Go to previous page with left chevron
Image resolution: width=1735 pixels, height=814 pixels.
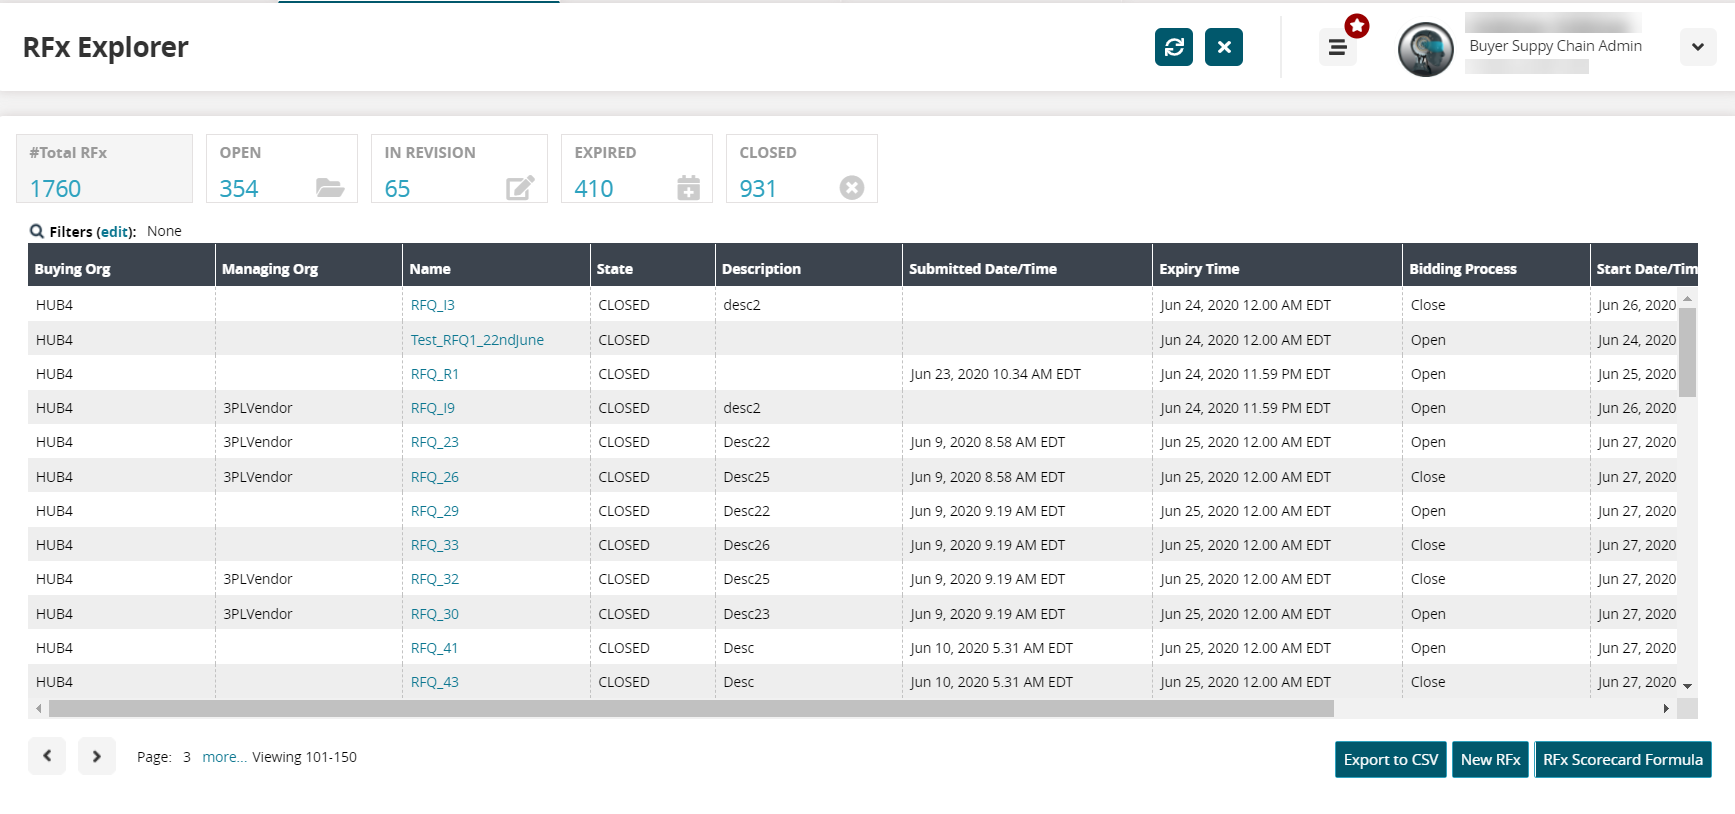click(x=47, y=756)
